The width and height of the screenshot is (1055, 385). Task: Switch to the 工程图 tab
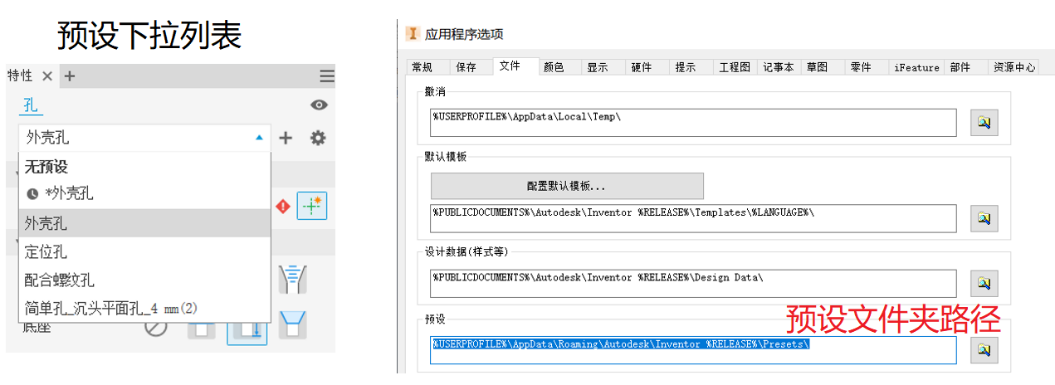(x=734, y=67)
